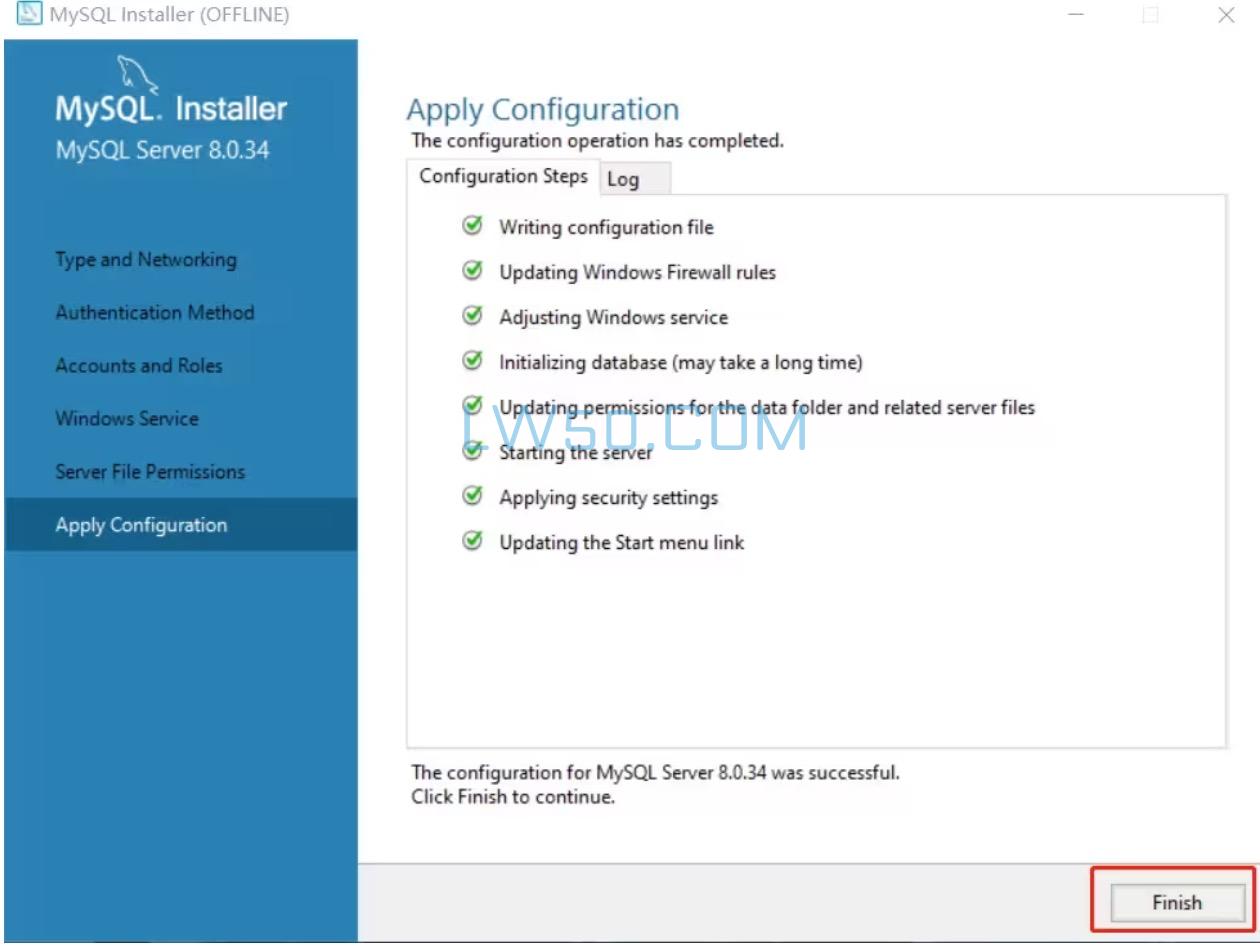Open the Windows Service configuration step
This screenshot has height=946, width=1260.
click(127, 418)
